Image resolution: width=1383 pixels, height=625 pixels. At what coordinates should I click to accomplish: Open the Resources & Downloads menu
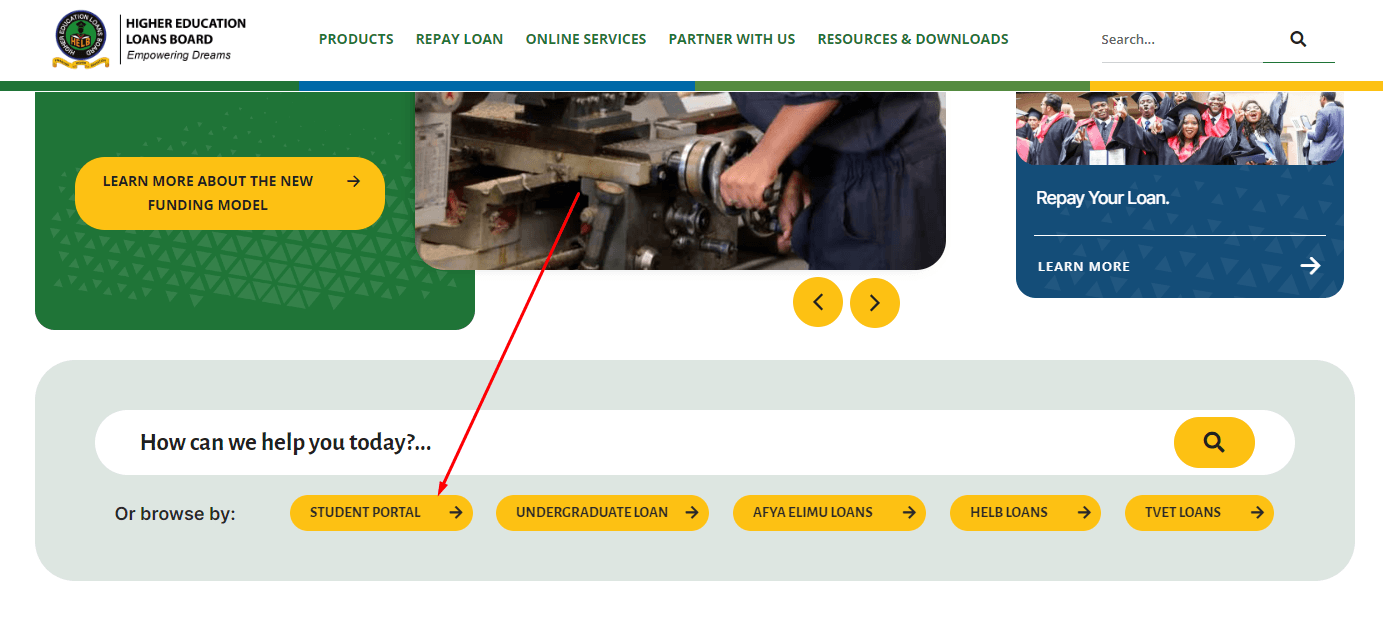click(x=912, y=39)
